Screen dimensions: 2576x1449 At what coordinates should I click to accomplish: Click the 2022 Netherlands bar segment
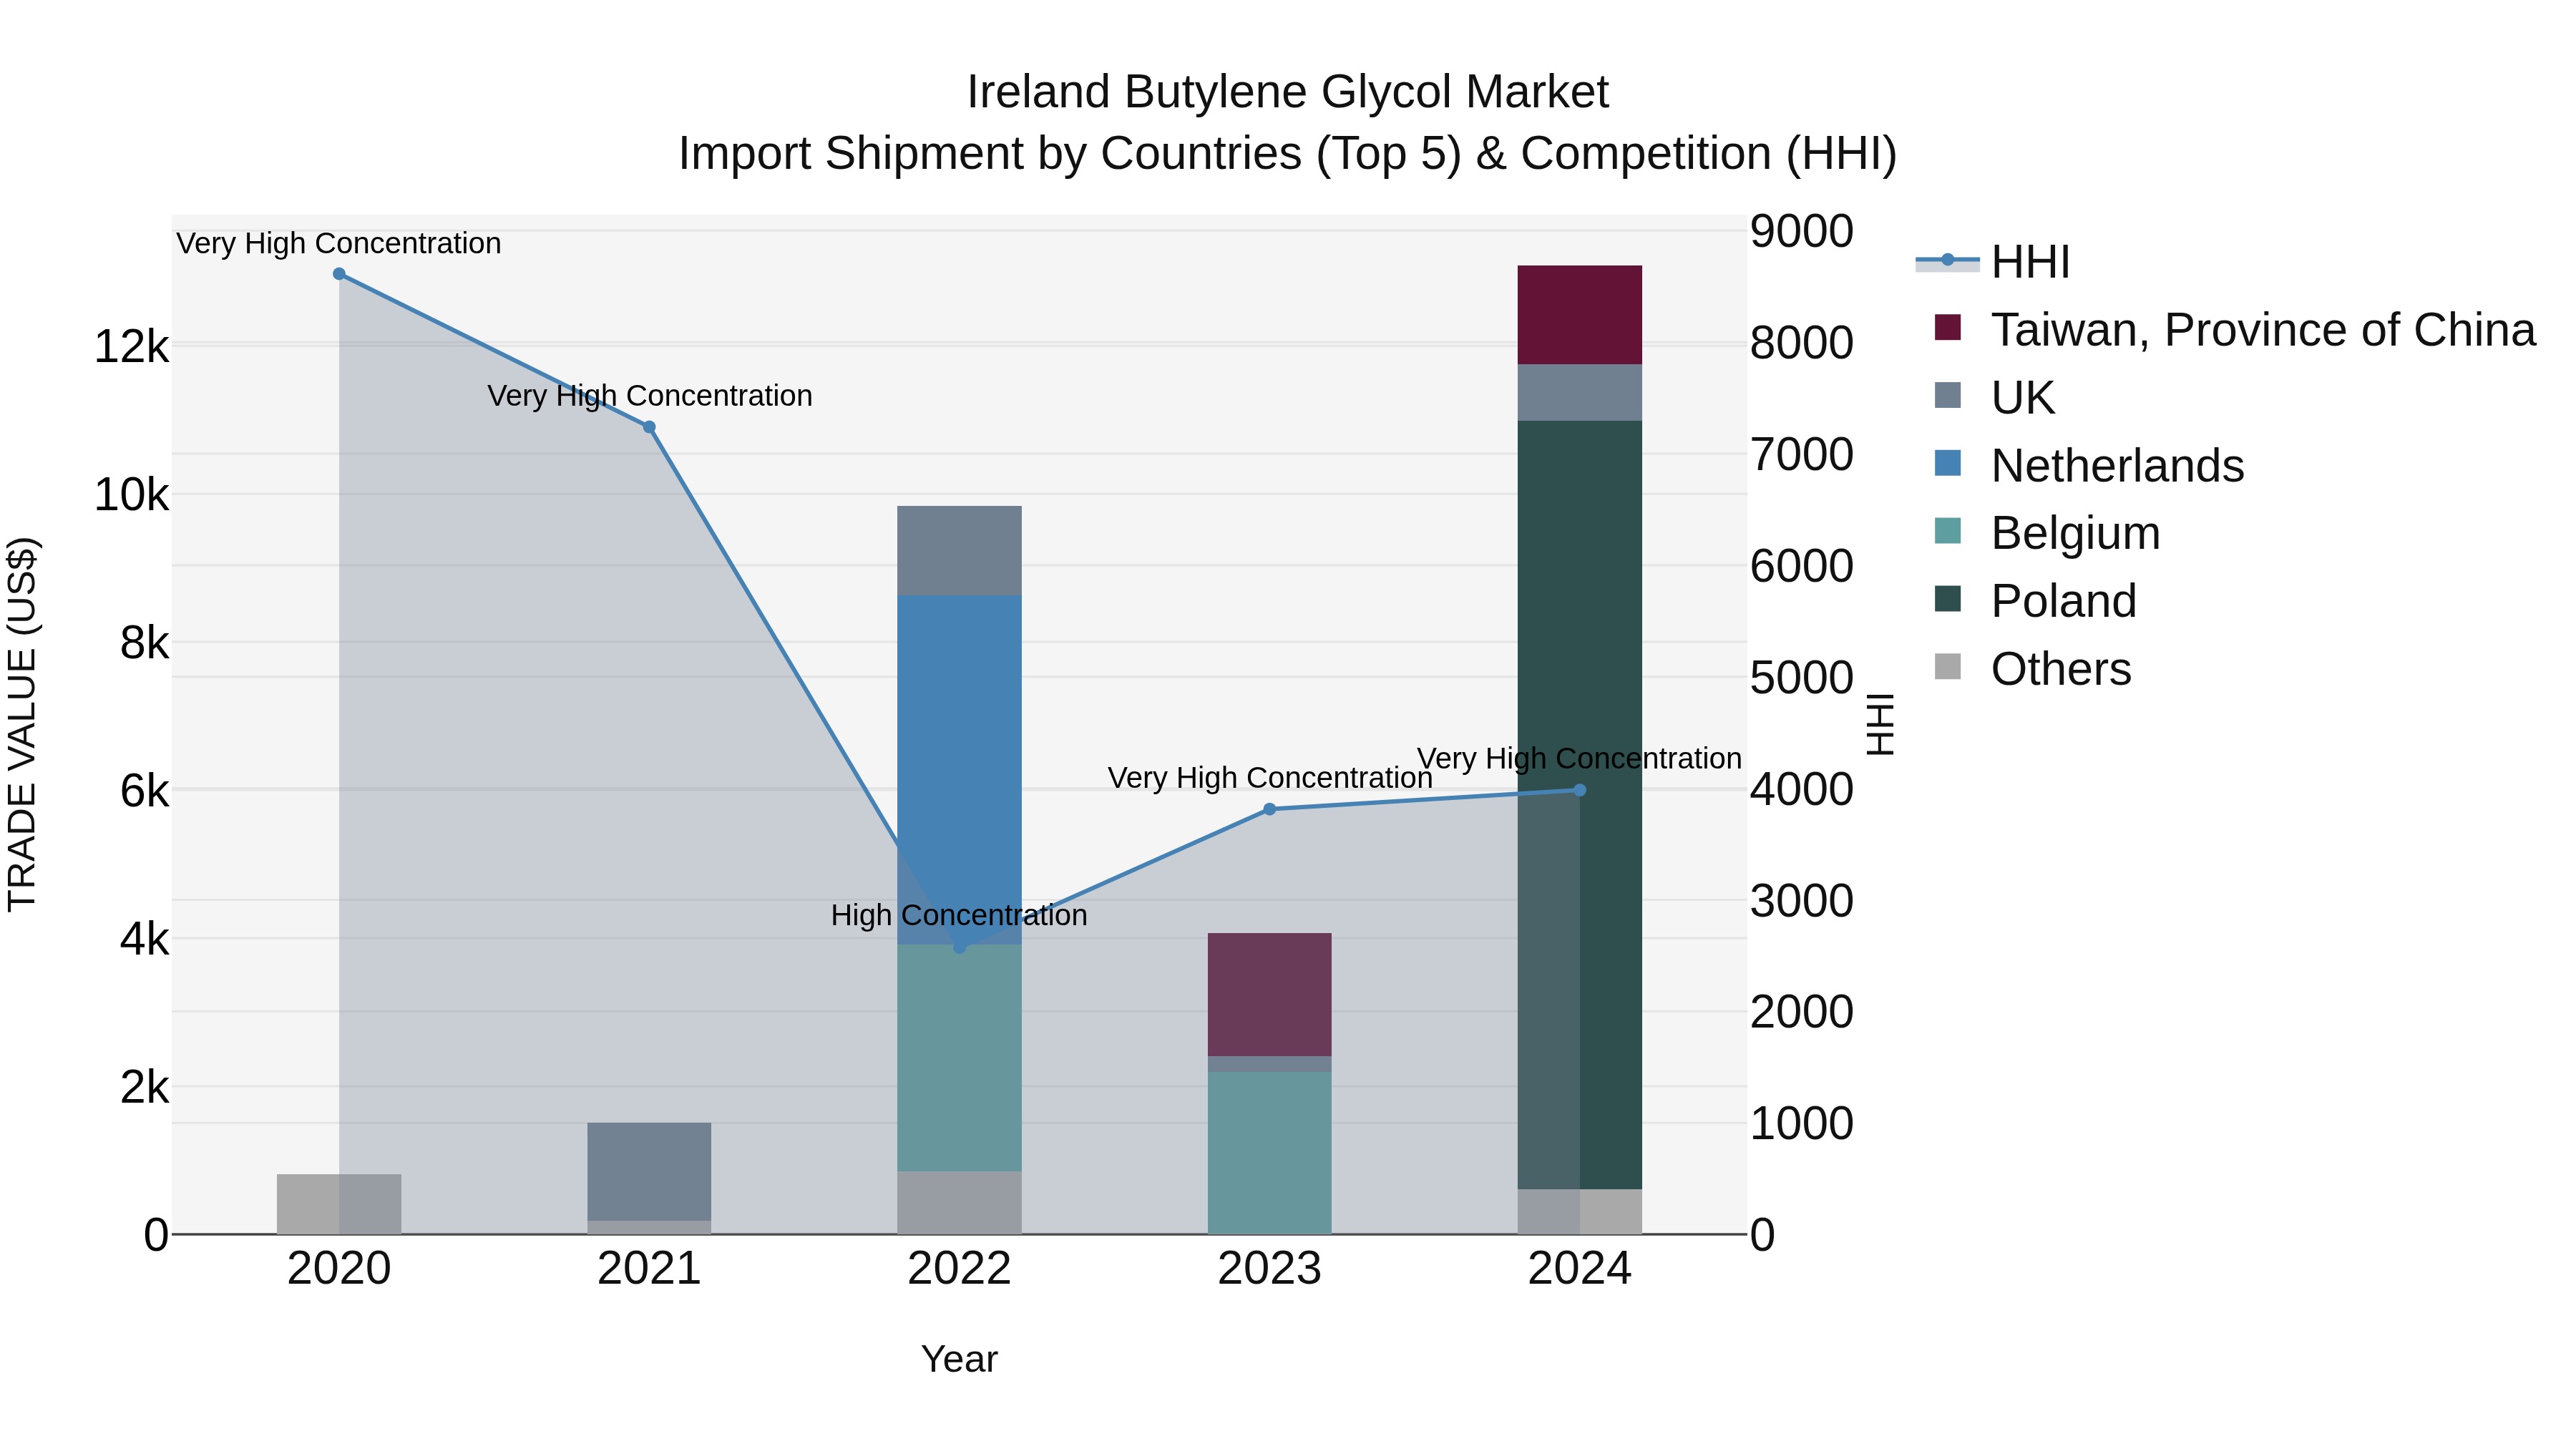pyautogui.click(x=959, y=770)
